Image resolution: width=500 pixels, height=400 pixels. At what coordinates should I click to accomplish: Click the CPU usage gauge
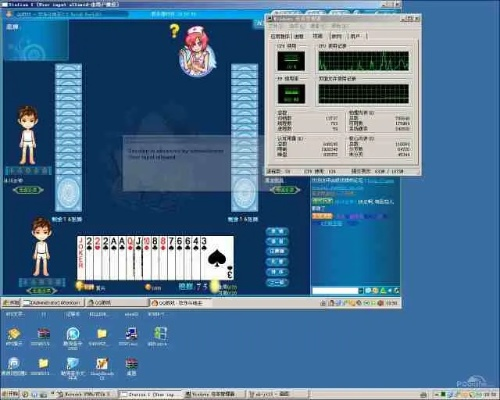point(291,61)
